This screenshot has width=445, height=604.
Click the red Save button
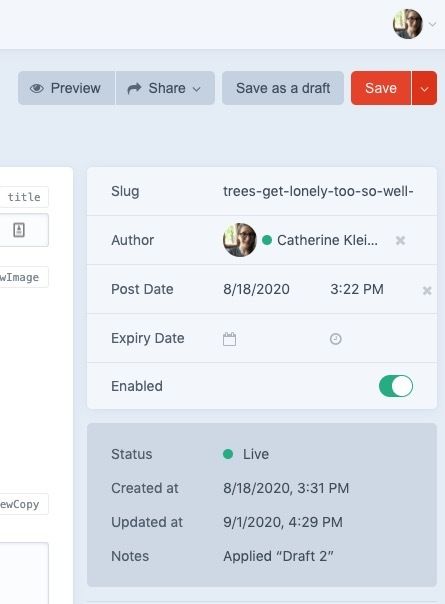[381, 88]
